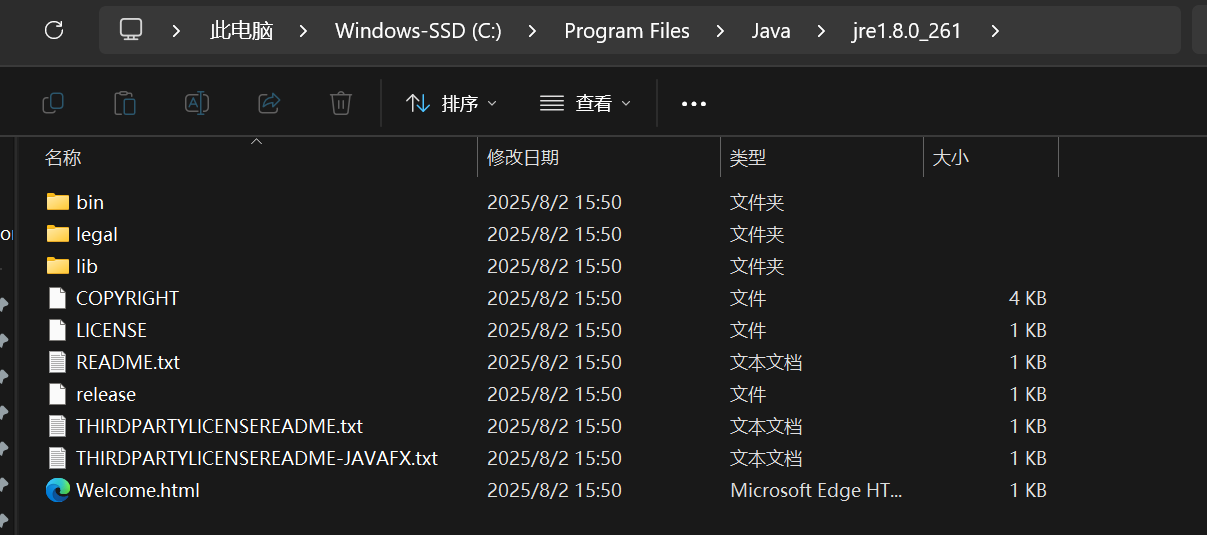1207x535 pixels.
Task: Click the THIRDPARTYLICENSEREADME.txt document icon
Action: (58, 426)
